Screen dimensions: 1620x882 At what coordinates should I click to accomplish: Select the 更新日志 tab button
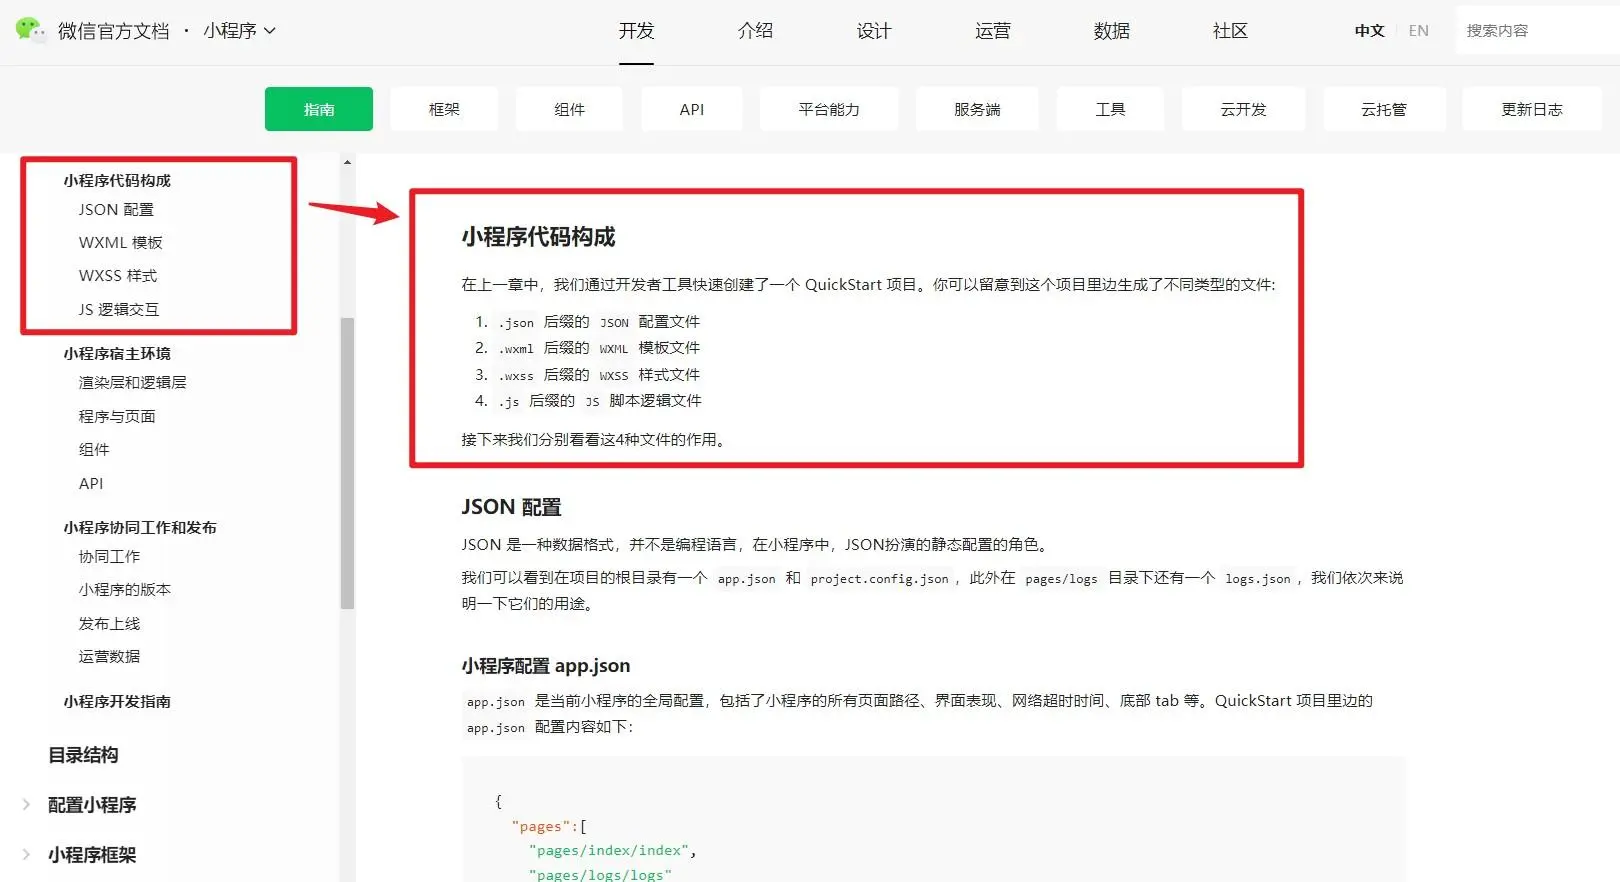1532,109
